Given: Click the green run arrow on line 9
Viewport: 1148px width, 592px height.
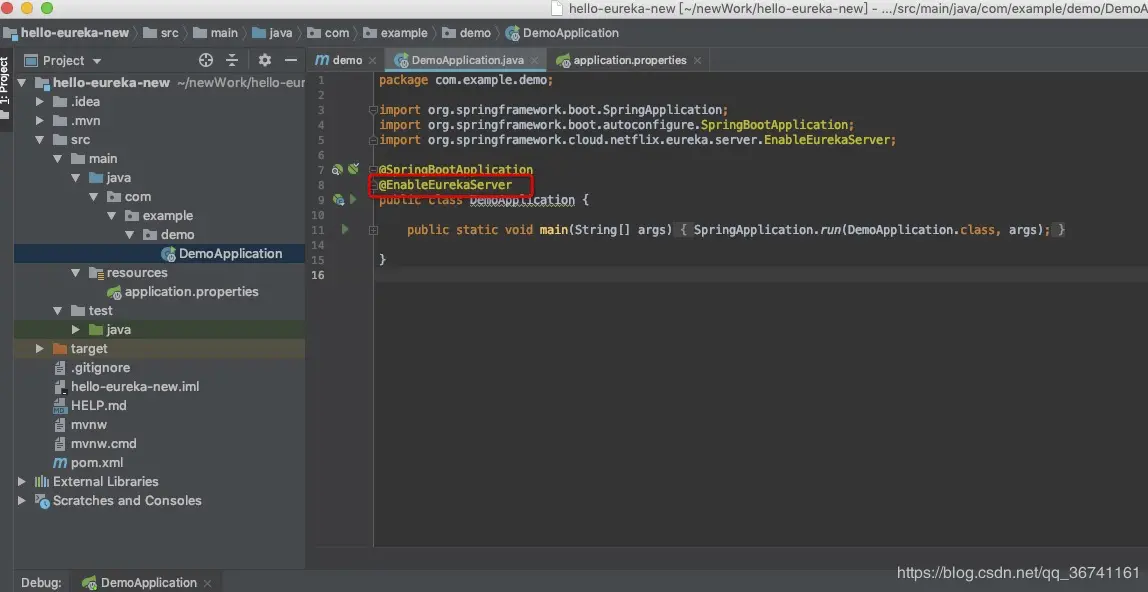Looking at the screenshot, I should pyautogui.click(x=353, y=200).
